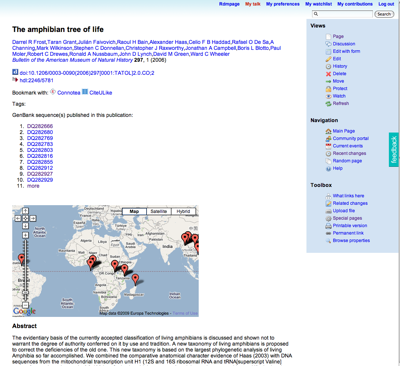Click the Related changes icon
Image resolution: width=400 pixels, height=366 pixels.
pyautogui.click(x=328, y=203)
